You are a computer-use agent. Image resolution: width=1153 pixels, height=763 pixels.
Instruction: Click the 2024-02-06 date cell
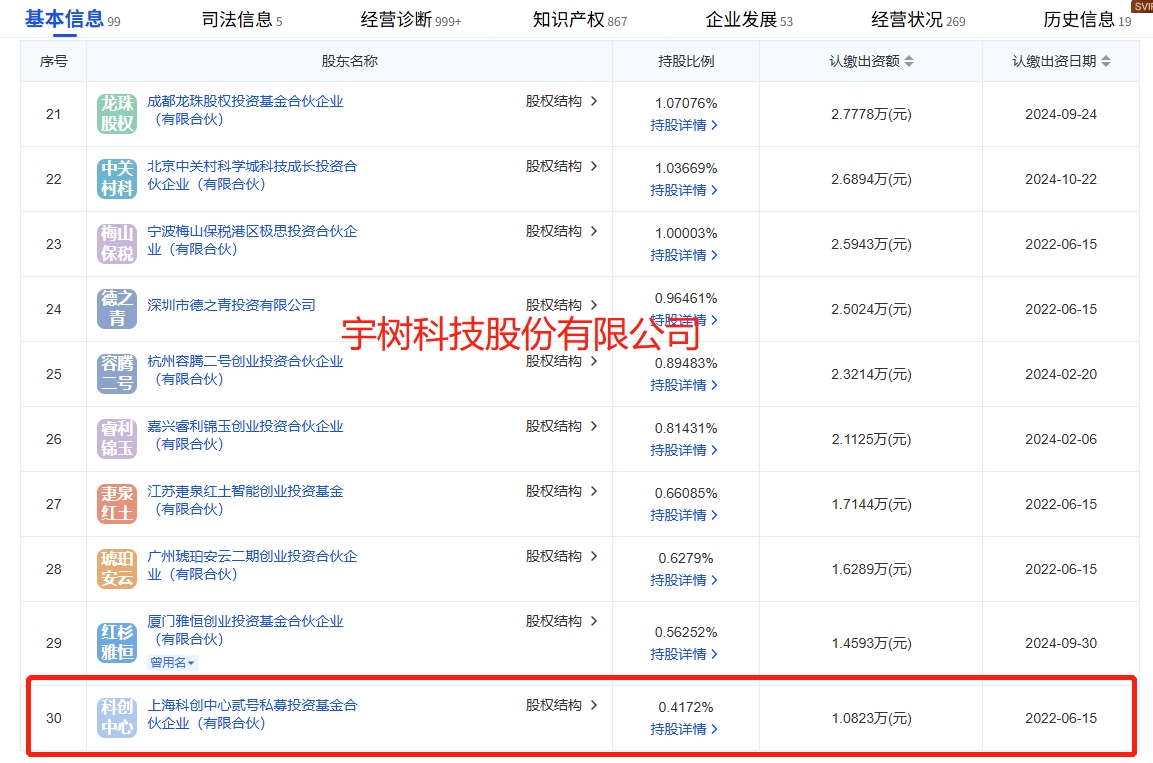(x=1060, y=440)
